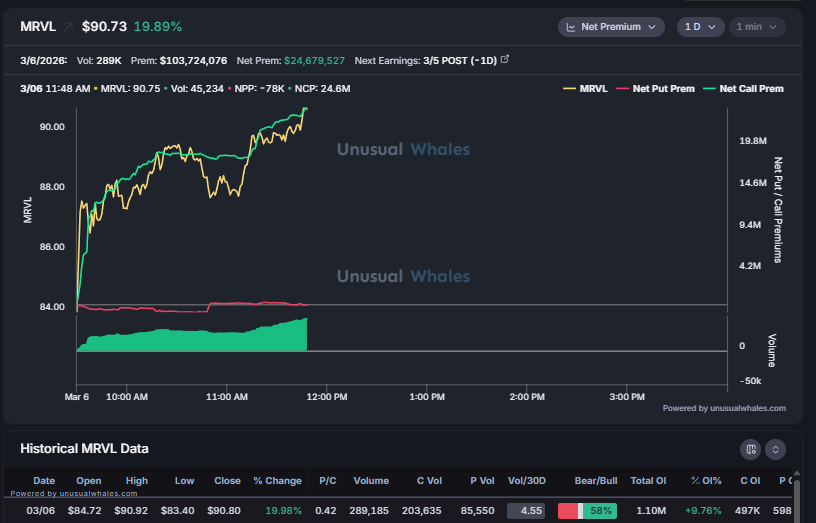Expand the 1 D timeframe dropdown
The height and width of the screenshot is (523, 816).
tap(700, 27)
